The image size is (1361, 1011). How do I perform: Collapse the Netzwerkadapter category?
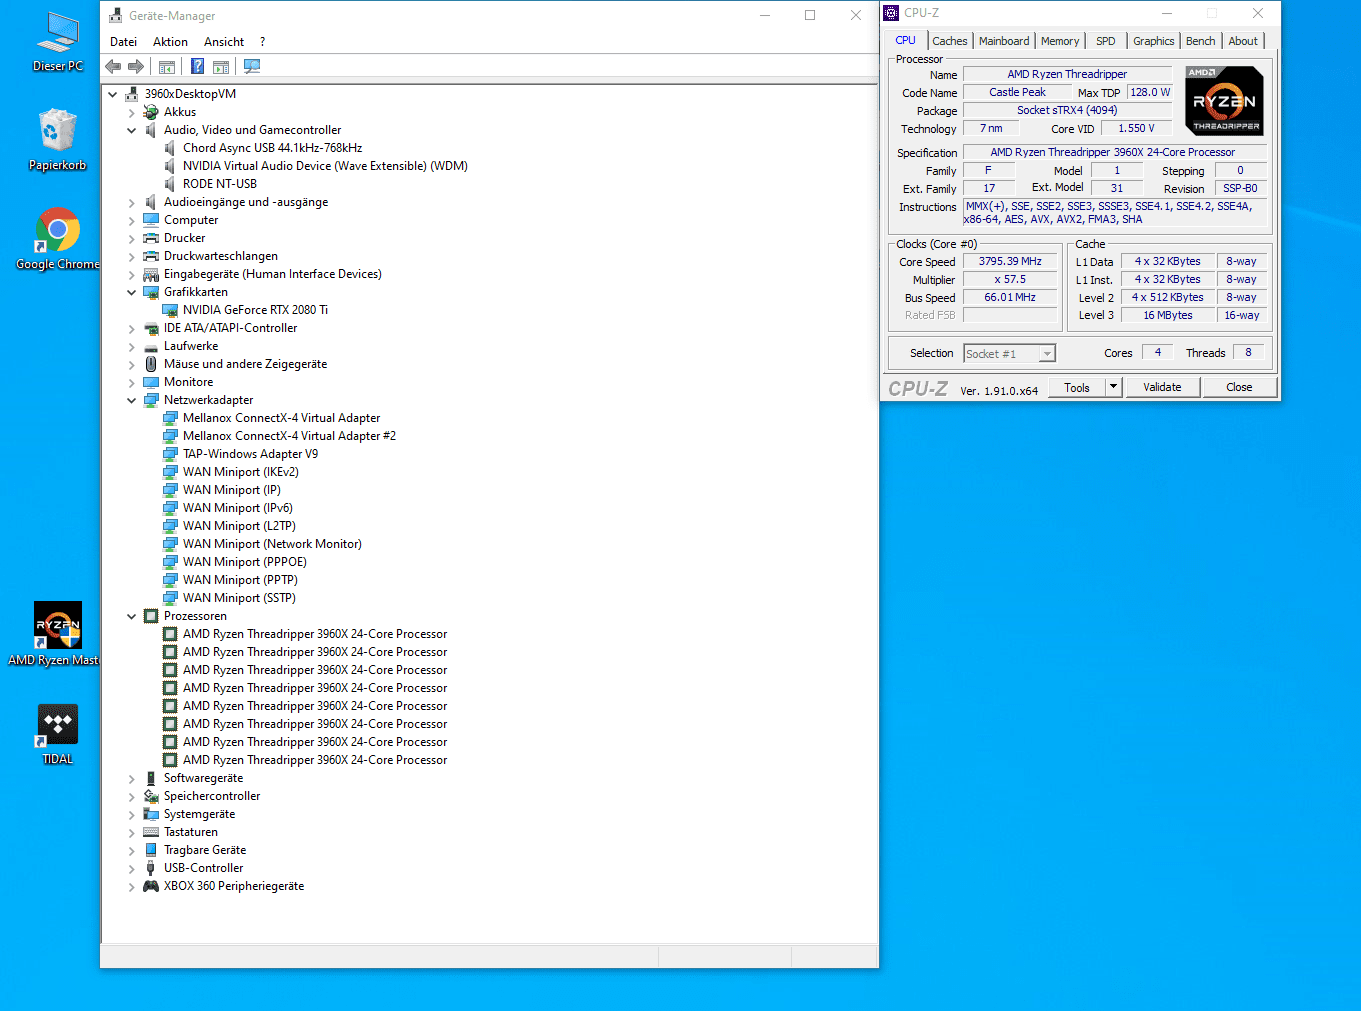tap(131, 400)
